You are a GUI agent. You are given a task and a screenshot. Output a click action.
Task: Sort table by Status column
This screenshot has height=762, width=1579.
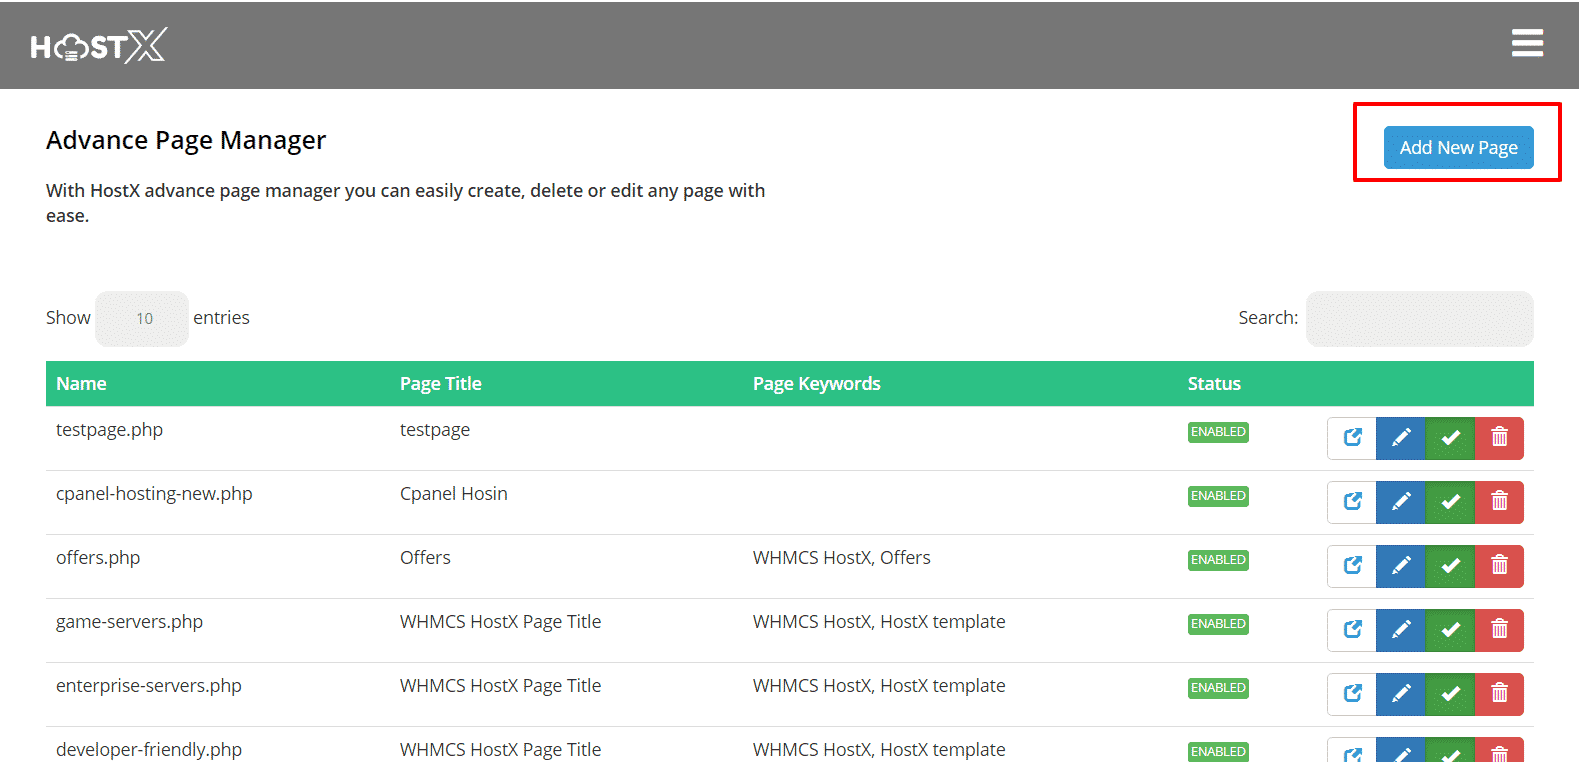1213,384
